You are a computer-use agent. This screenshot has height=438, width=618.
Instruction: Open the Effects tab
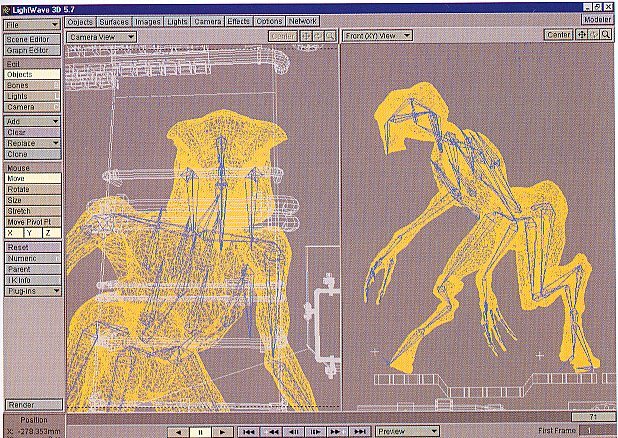pos(238,19)
